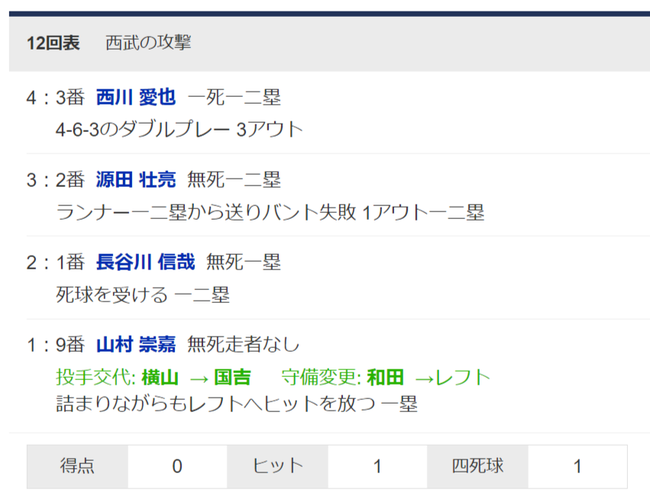Click text 詰まりながらもレフトへヒットを放つ 一塁
The height and width of the screenshot is (496, 650).
[237, 404]
